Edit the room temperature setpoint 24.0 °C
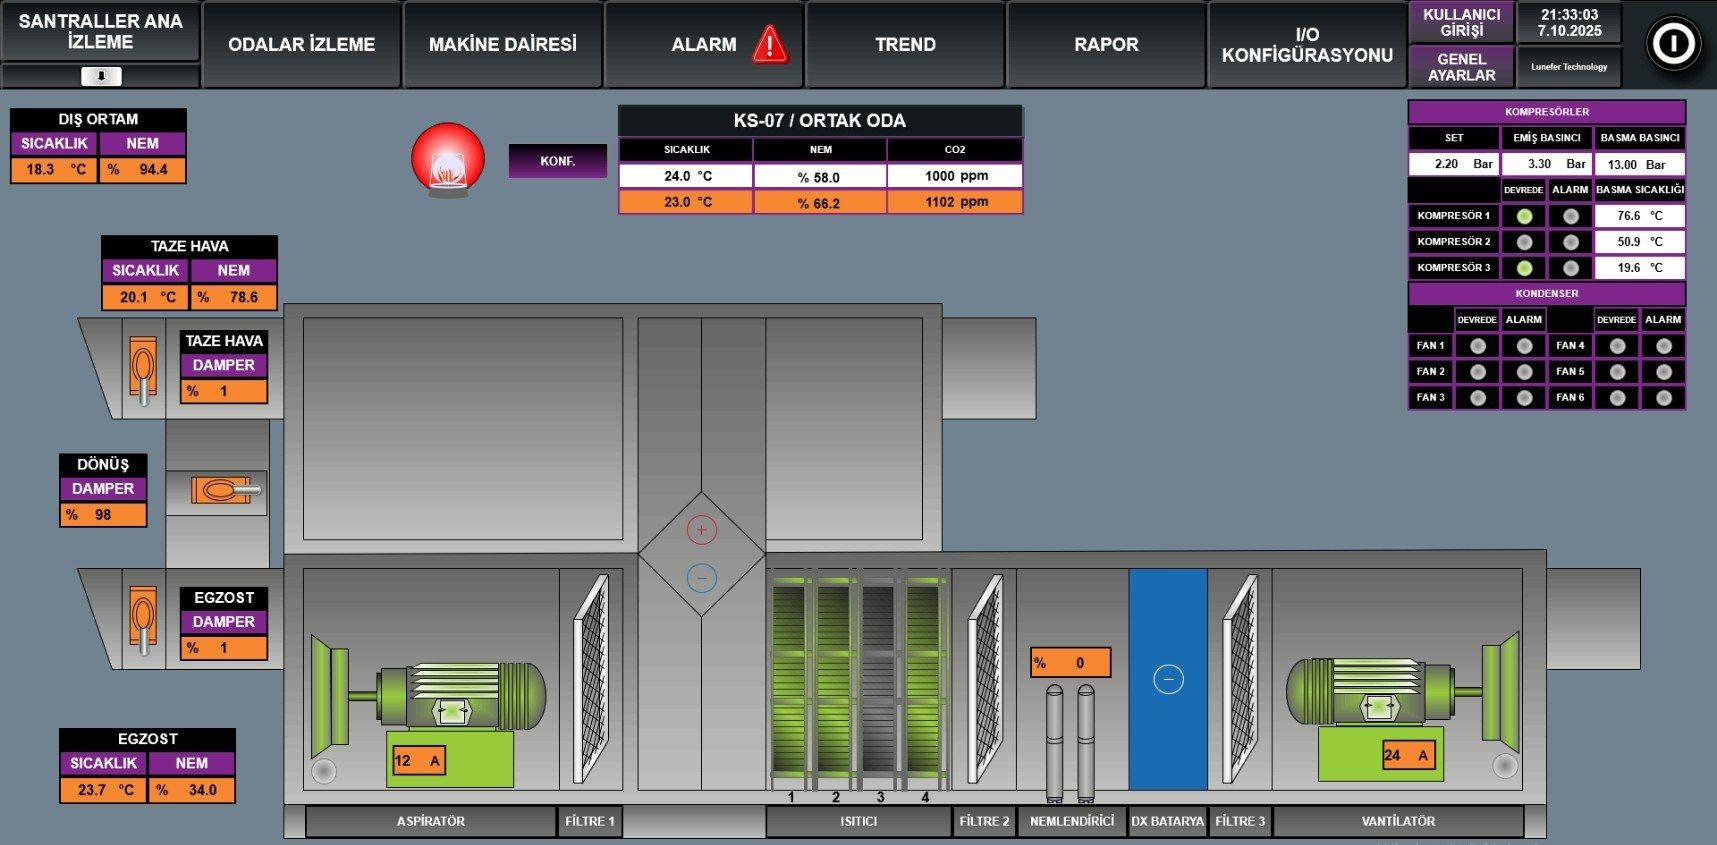The width and height of the screenshot is (1717, 845). pos(686,176)
